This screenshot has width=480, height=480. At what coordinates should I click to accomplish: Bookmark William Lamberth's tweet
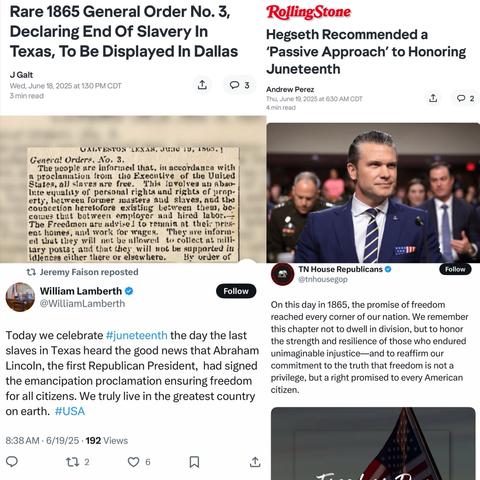click(x=194, y=462)
